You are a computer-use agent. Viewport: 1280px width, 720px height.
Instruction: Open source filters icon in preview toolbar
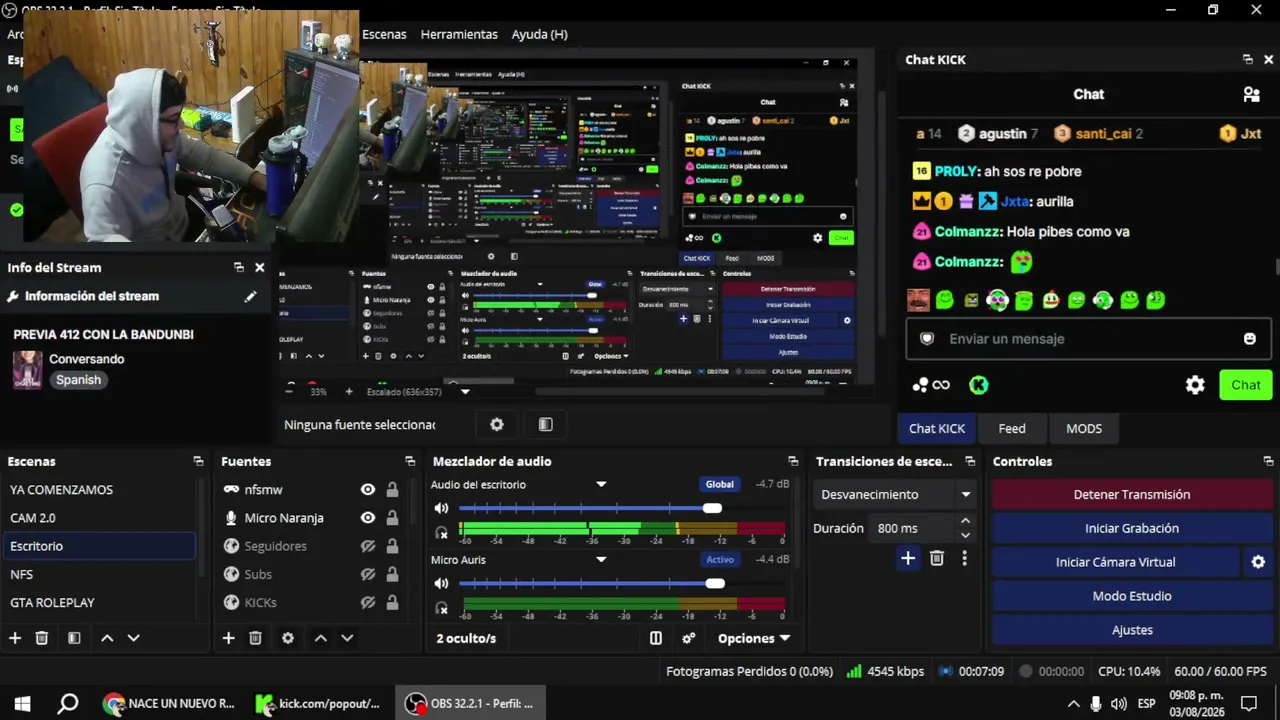click(x=545, y=424)
